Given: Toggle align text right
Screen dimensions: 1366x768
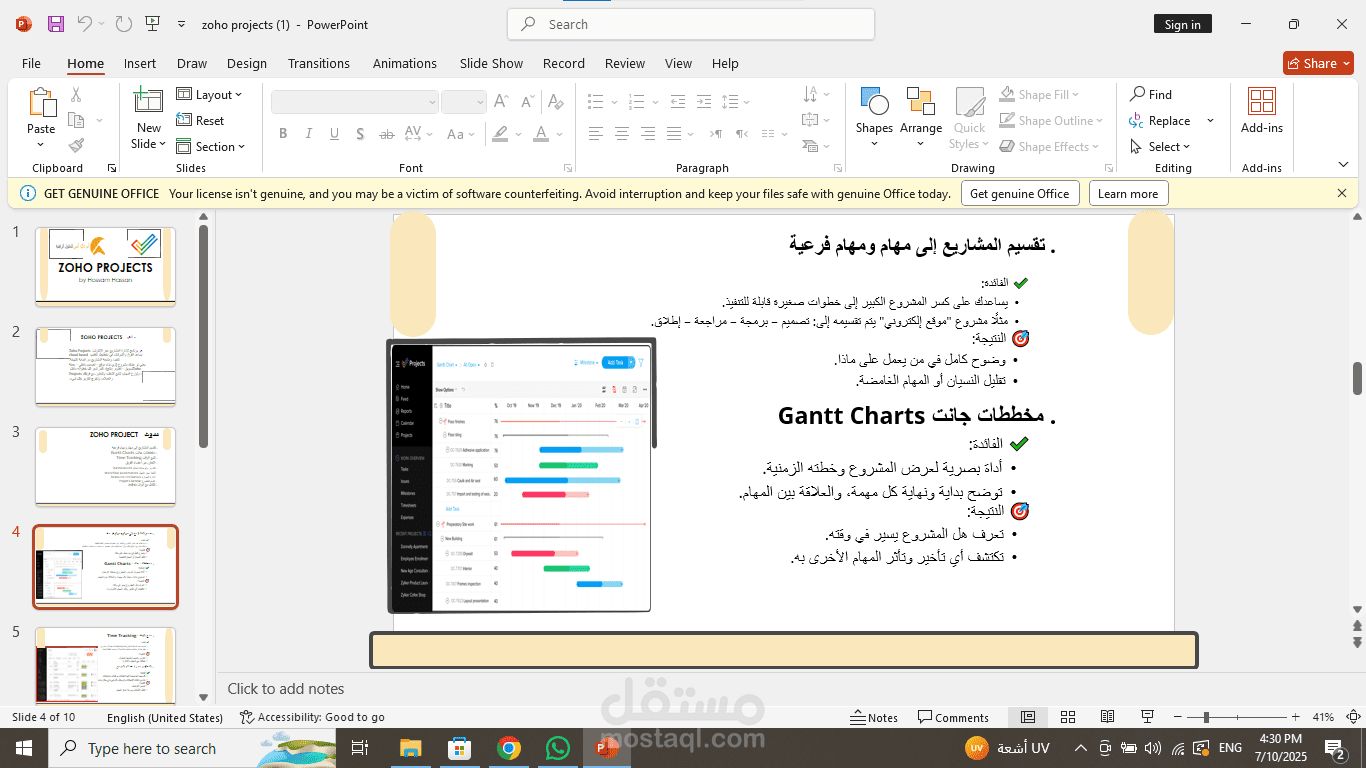Looking at the screenshot, I should pyautogui.click(x=648, y=134).
